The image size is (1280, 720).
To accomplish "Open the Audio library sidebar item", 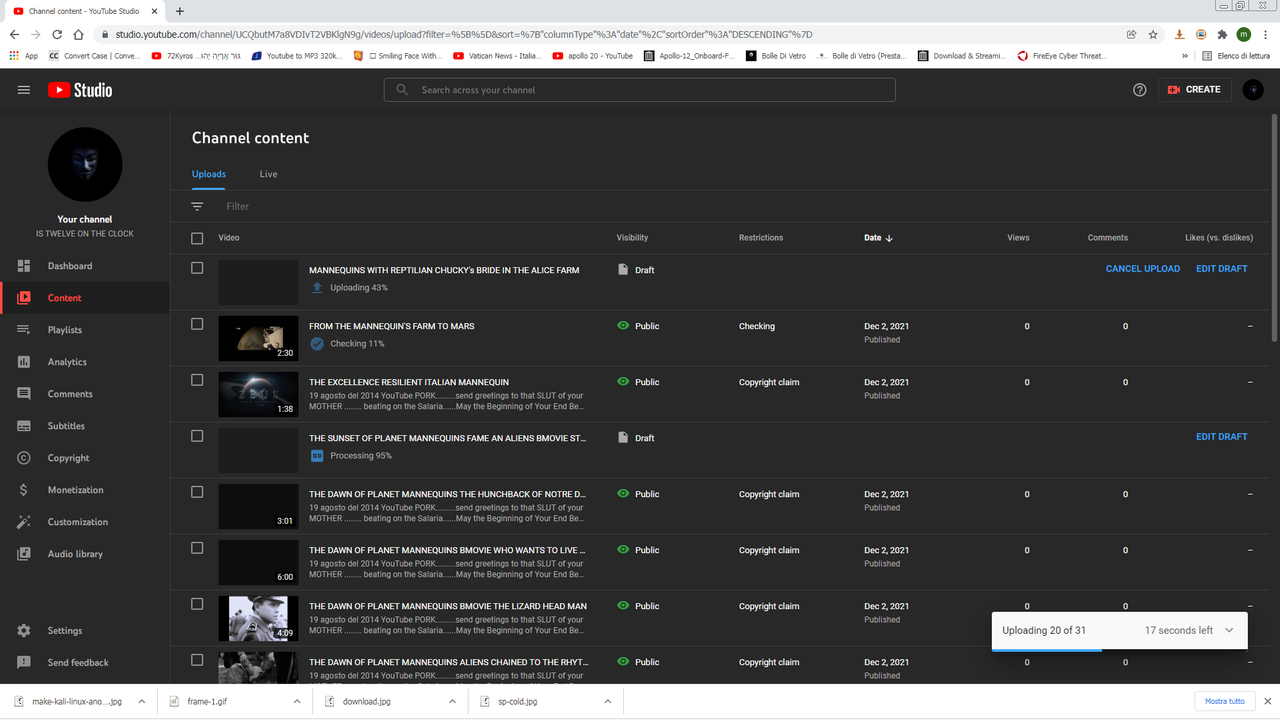I will click(x=75, y=554).
